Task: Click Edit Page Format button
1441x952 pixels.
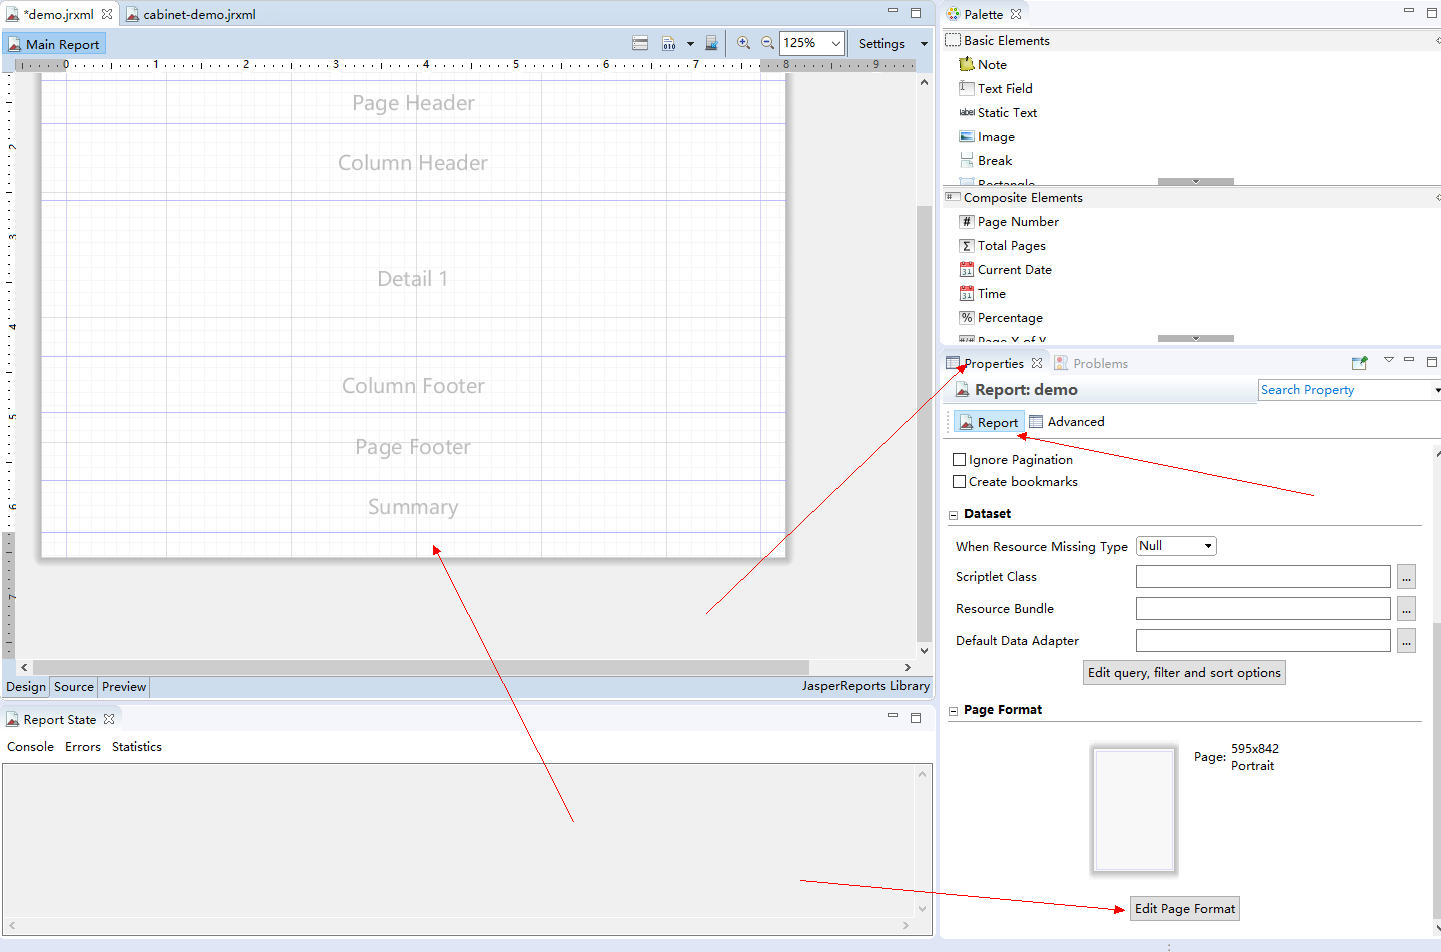Action: [1185, 909]
